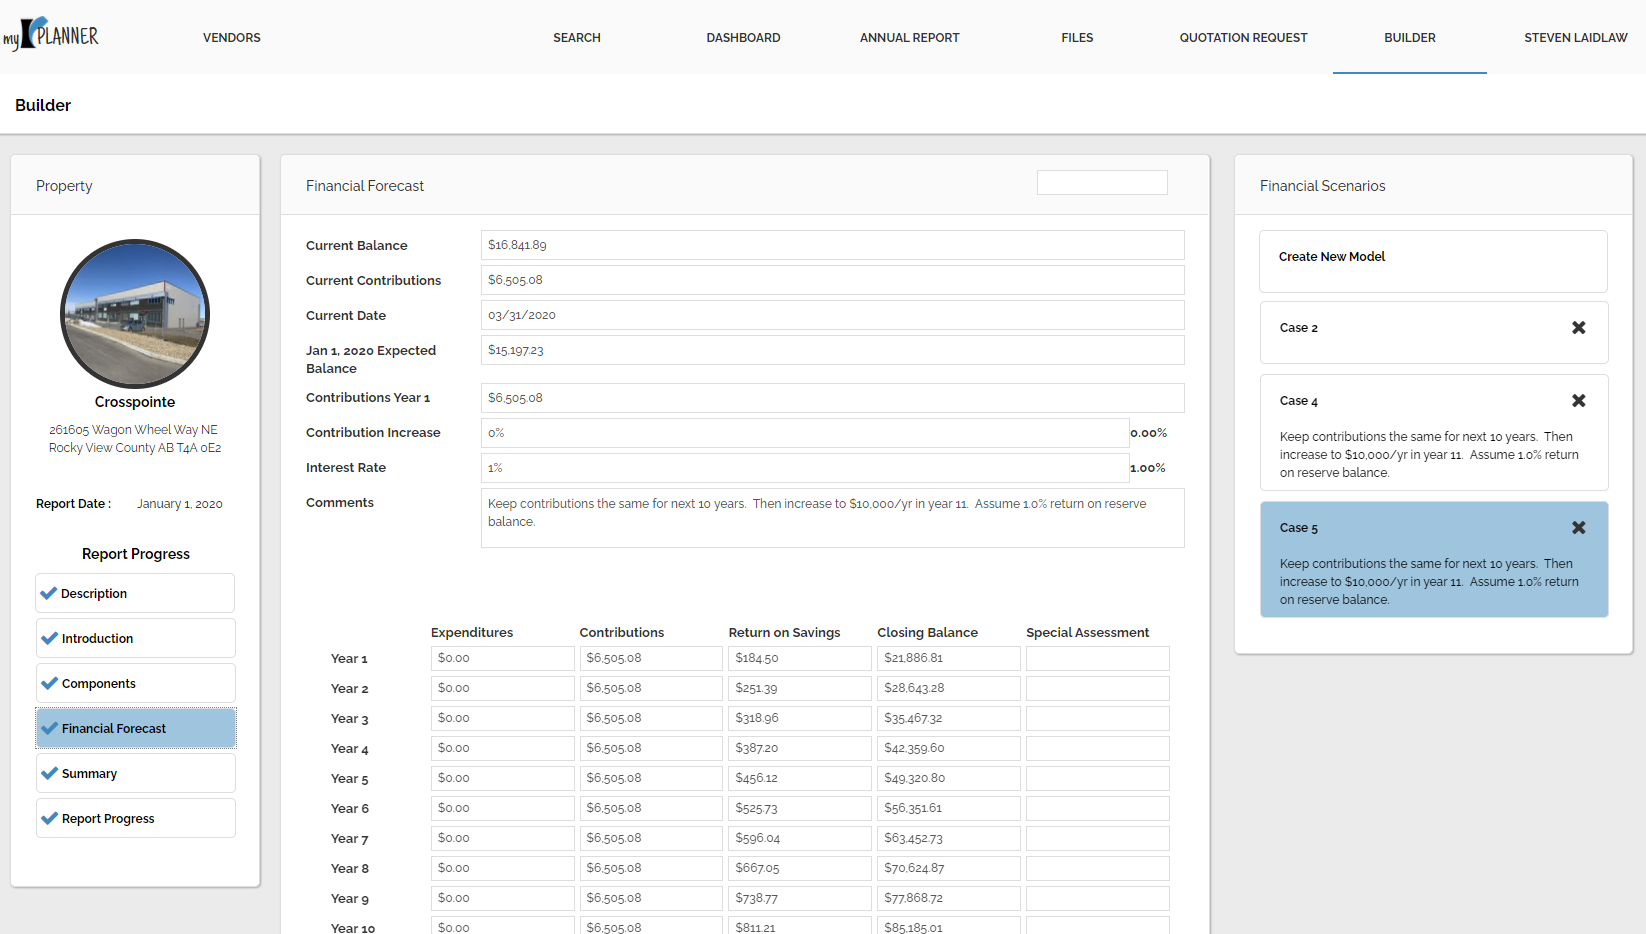Open the Introduction progress step
This screenshot has height=934, width=1646.
[136, 638]
